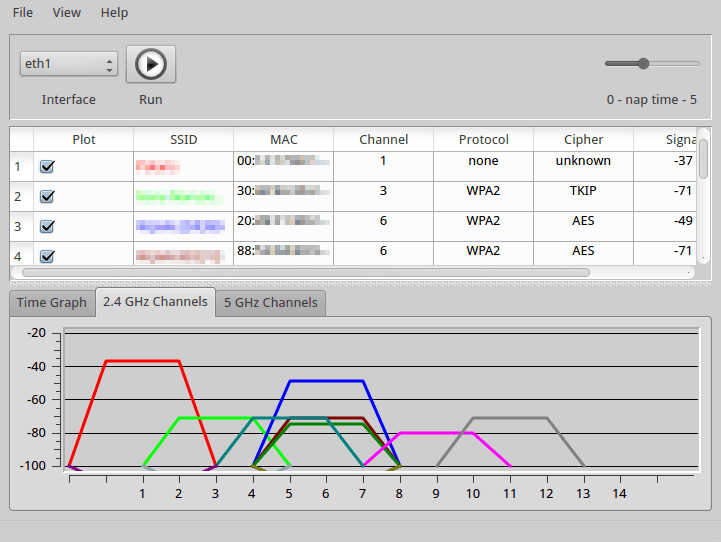Select the 2.4 GHz Channels tab
Screen dimensions: 721x542
coord(155,302)
